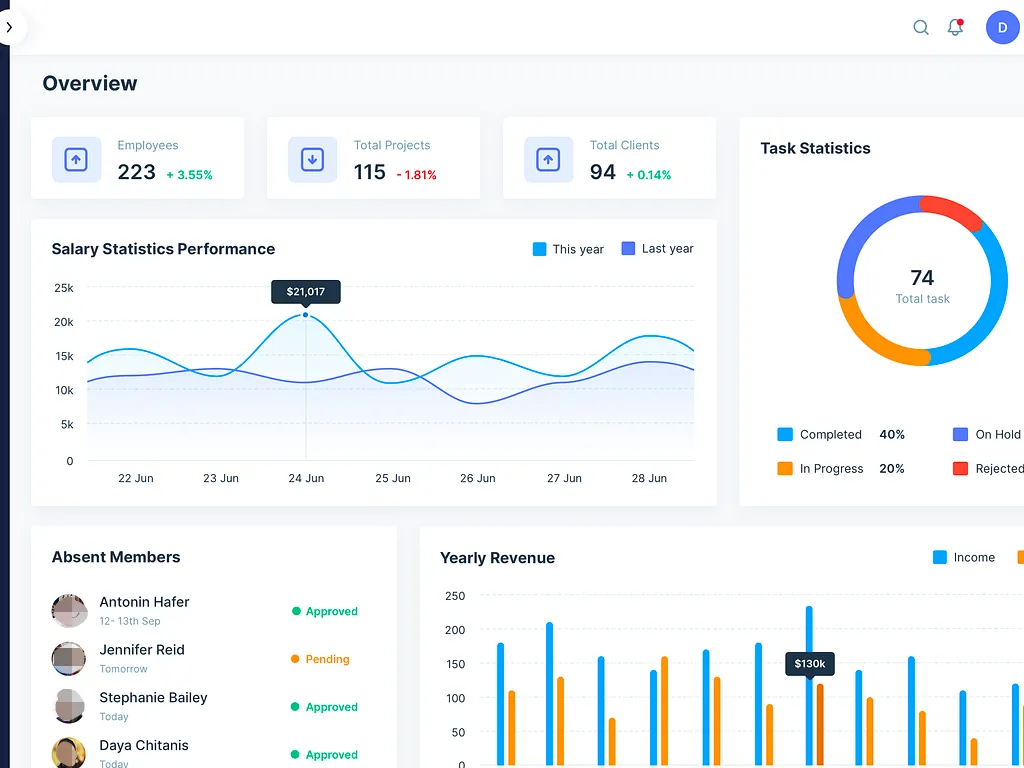Select Daya Chitanis's name
This screenshot has height=768, width=1024.
144,745
